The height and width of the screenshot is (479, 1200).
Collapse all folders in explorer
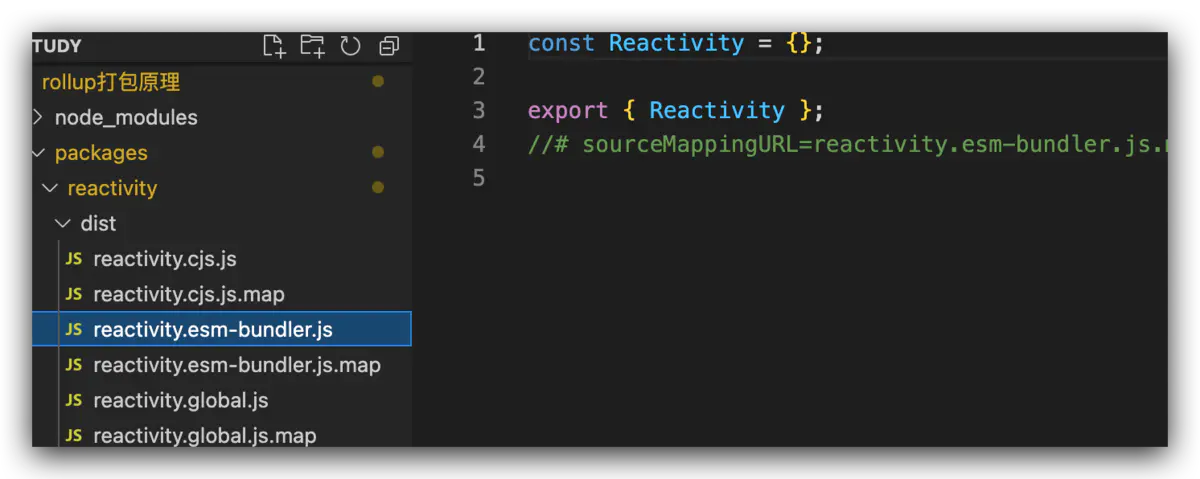pos(389,46)
